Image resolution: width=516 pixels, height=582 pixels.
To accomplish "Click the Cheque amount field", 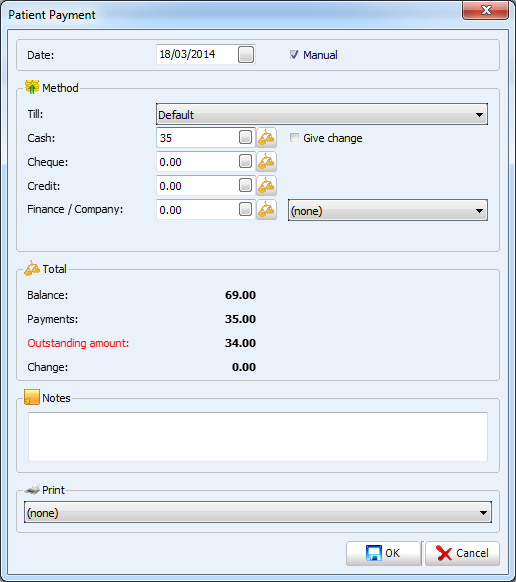I will [x=206, y=162].
